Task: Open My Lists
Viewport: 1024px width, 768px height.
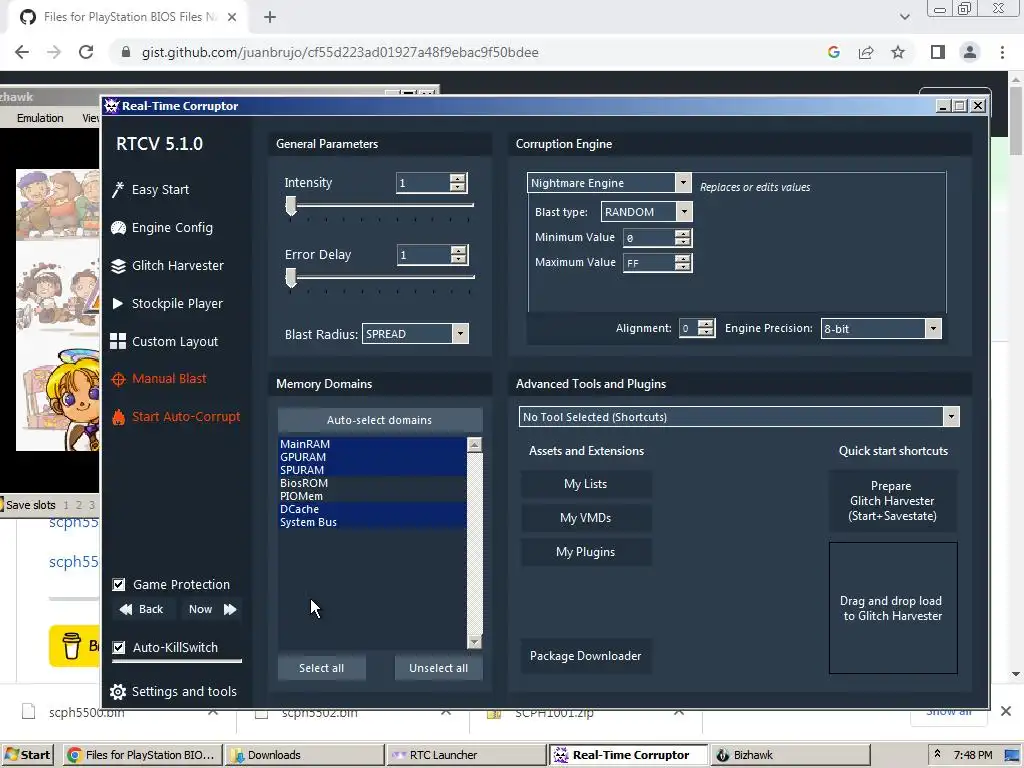Action: pyautogui.click(x=586, y=484)
